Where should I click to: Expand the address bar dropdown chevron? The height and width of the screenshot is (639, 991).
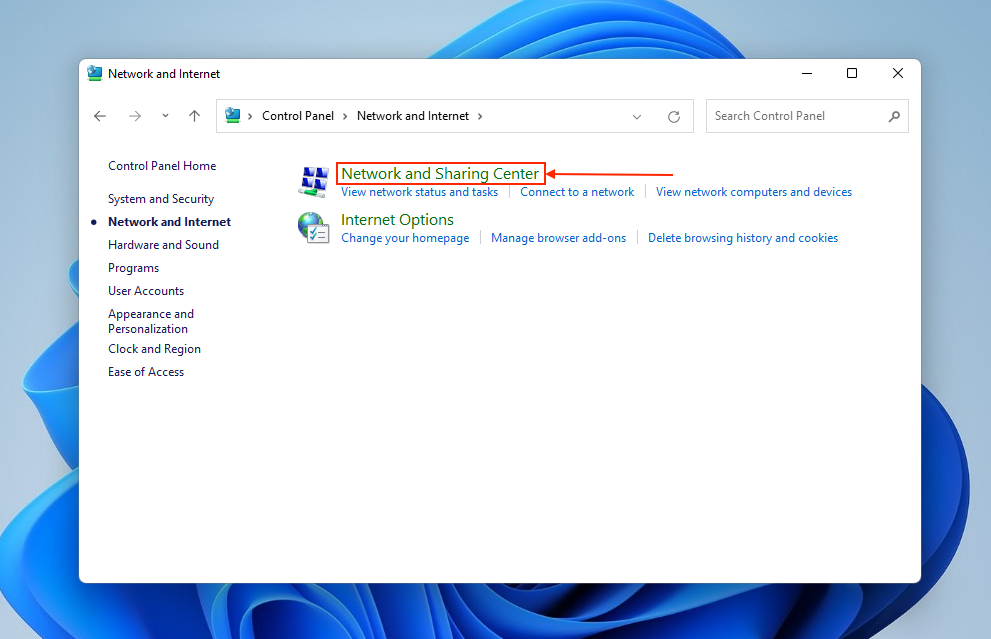[x=637, y=116]
